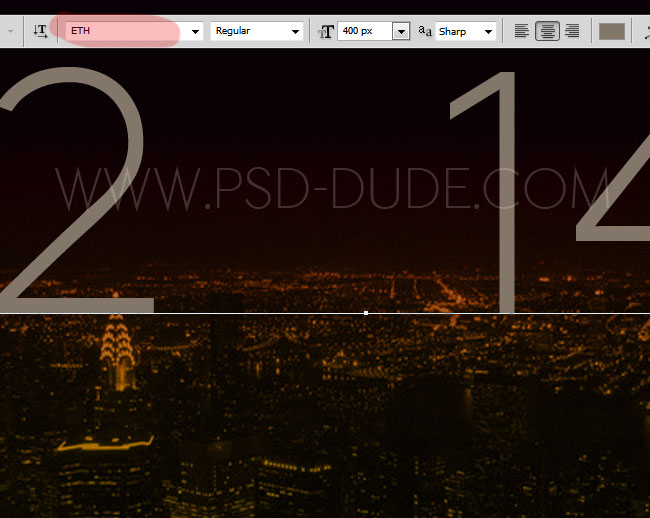Open the ETH font family dropdown

[195, 31]
